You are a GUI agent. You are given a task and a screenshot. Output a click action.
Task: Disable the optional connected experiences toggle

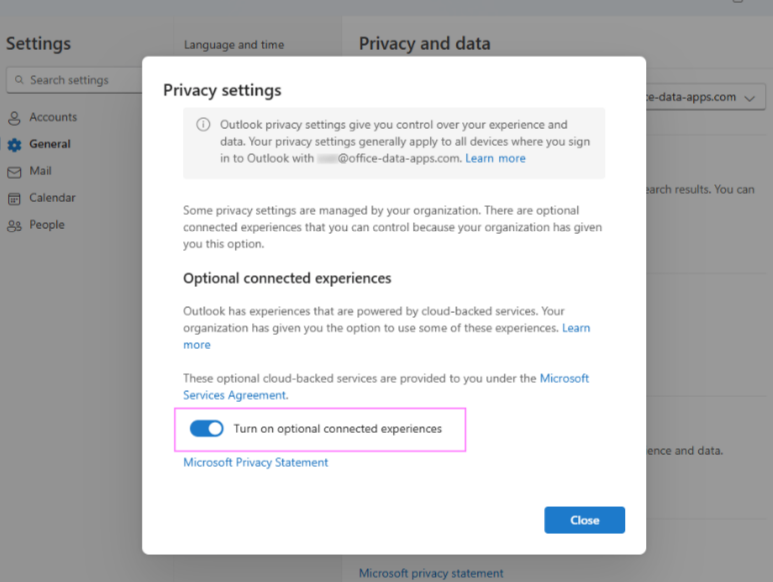pyautogui.click(x=207, y=429)
